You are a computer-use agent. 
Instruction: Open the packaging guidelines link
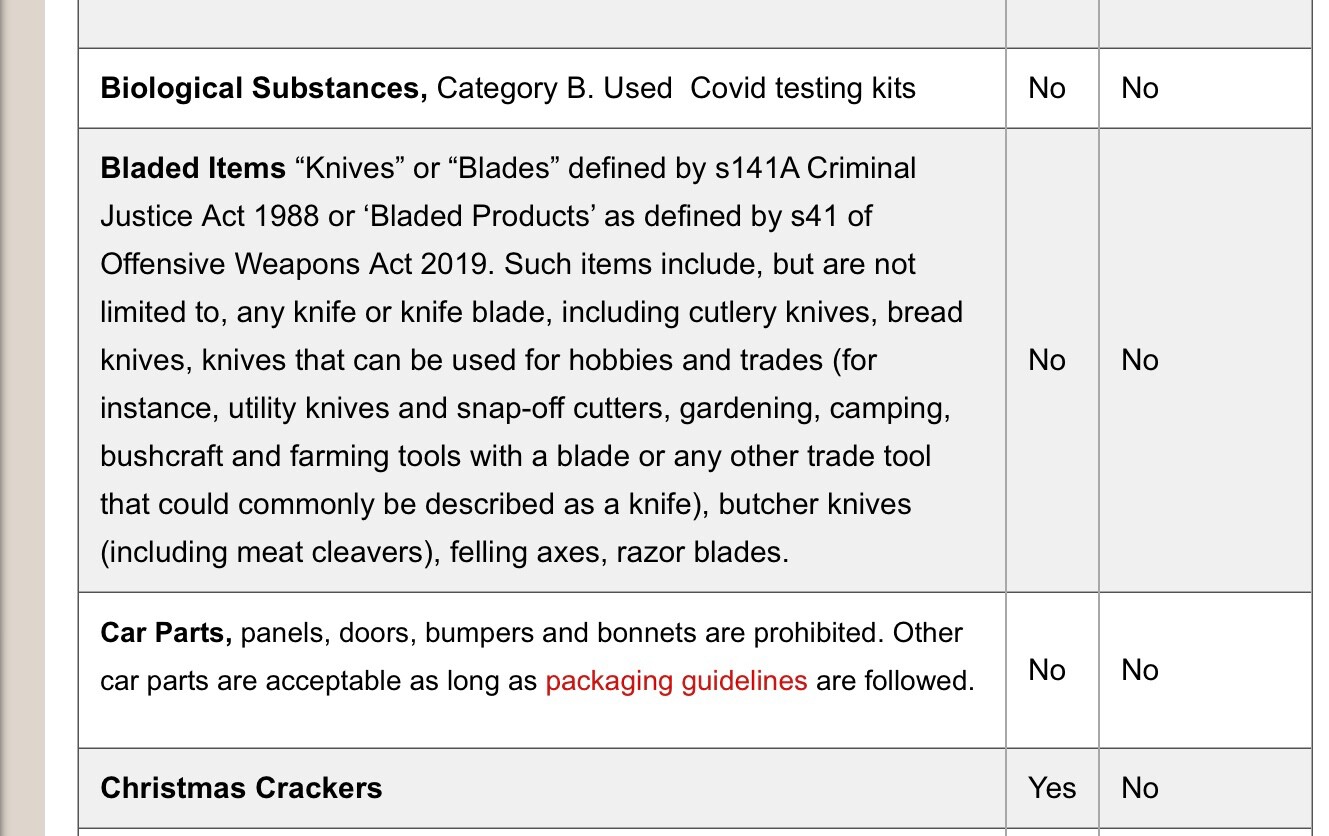(x=676, y=681)
